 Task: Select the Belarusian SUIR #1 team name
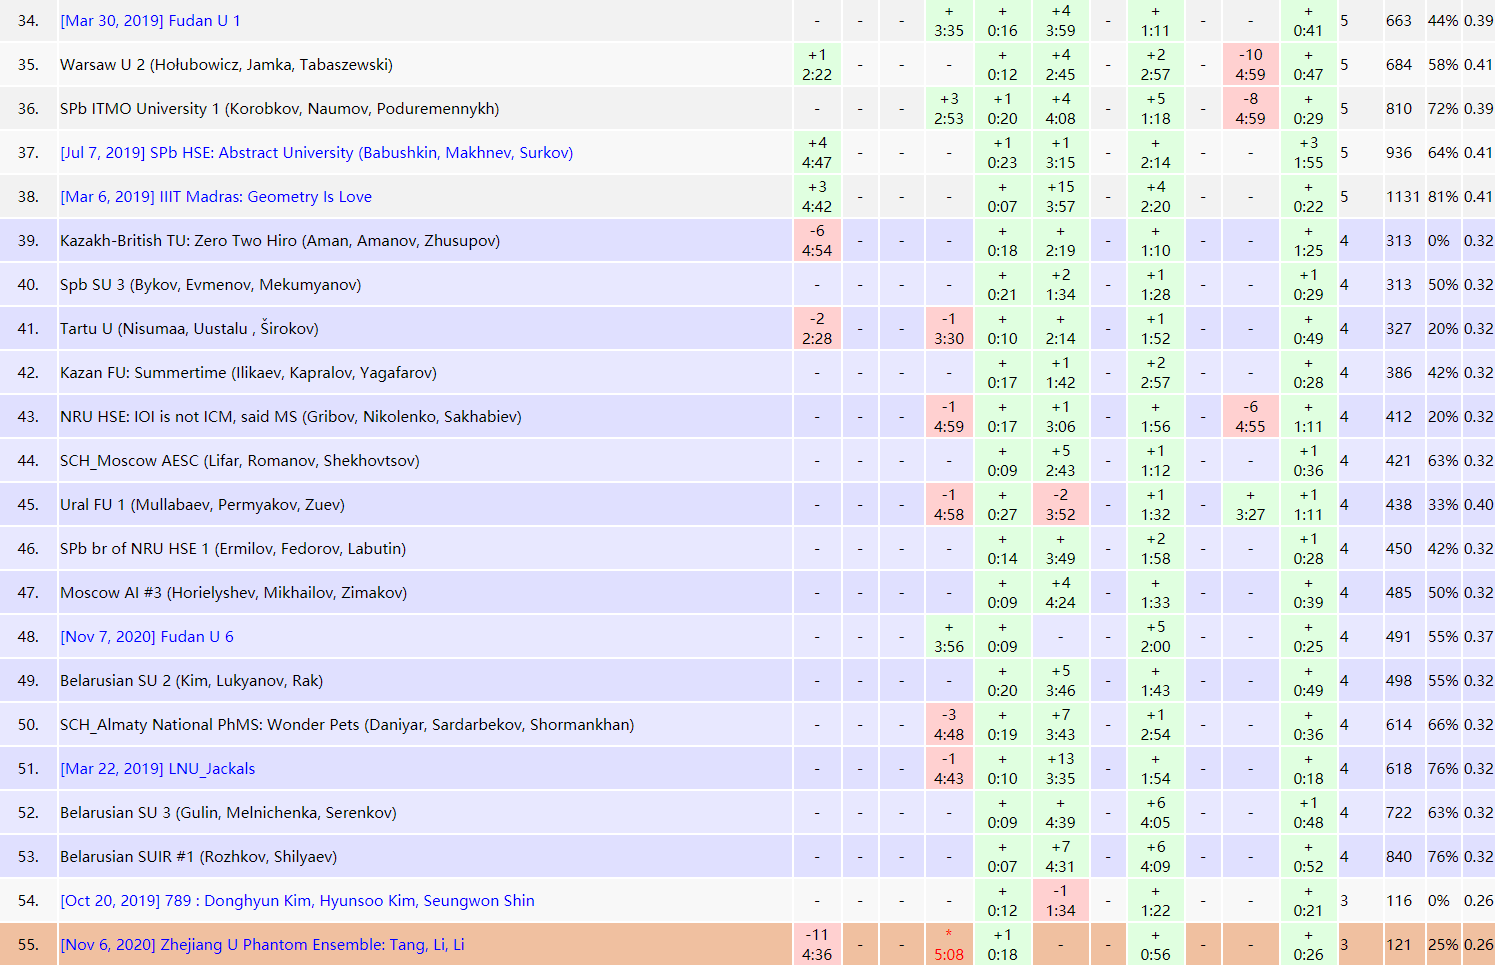[198, 857]
